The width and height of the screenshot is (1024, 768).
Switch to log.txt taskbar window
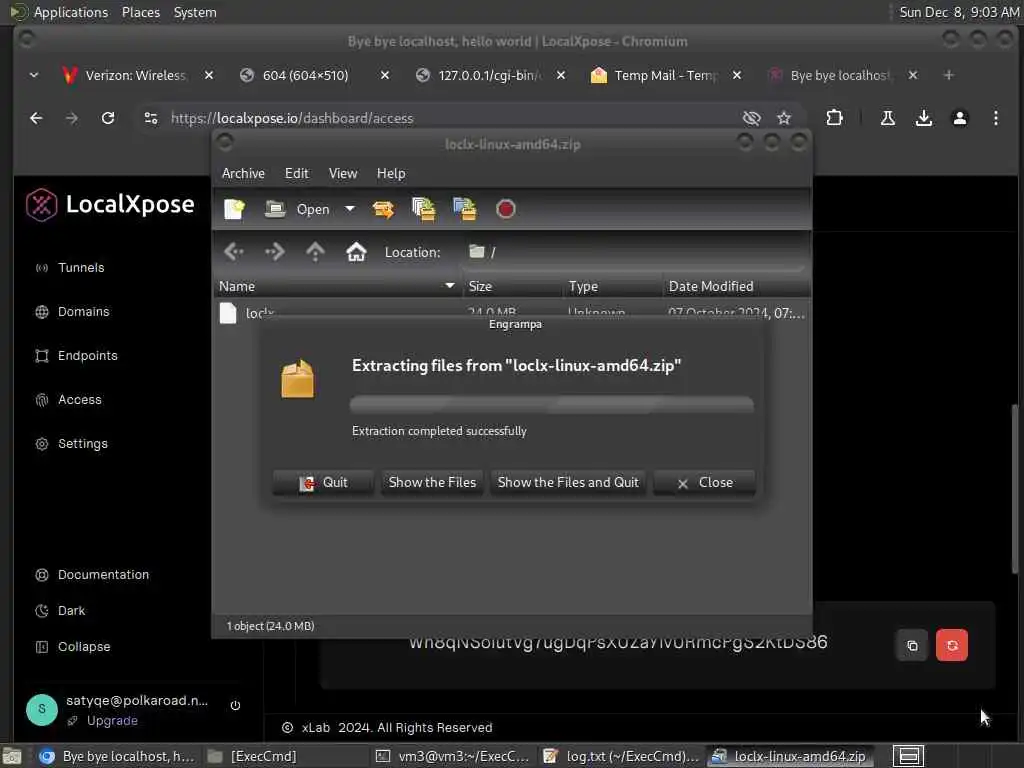tap(622, 756)
